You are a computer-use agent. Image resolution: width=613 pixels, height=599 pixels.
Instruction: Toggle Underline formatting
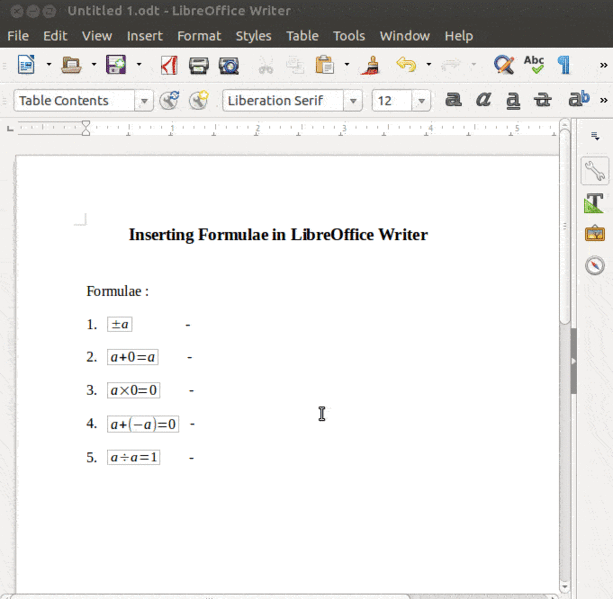(x=513, y=101)
